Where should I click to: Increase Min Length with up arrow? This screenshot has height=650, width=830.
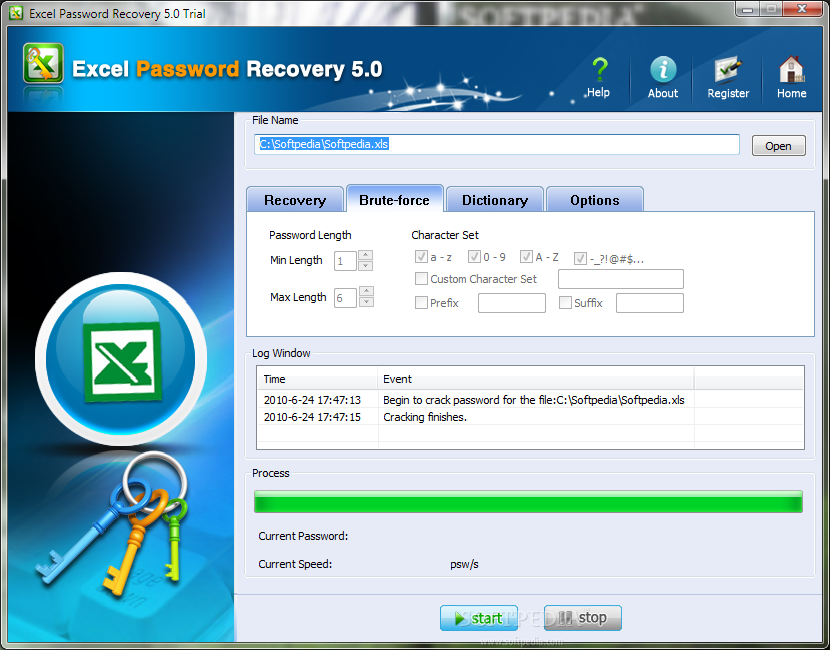366,255
